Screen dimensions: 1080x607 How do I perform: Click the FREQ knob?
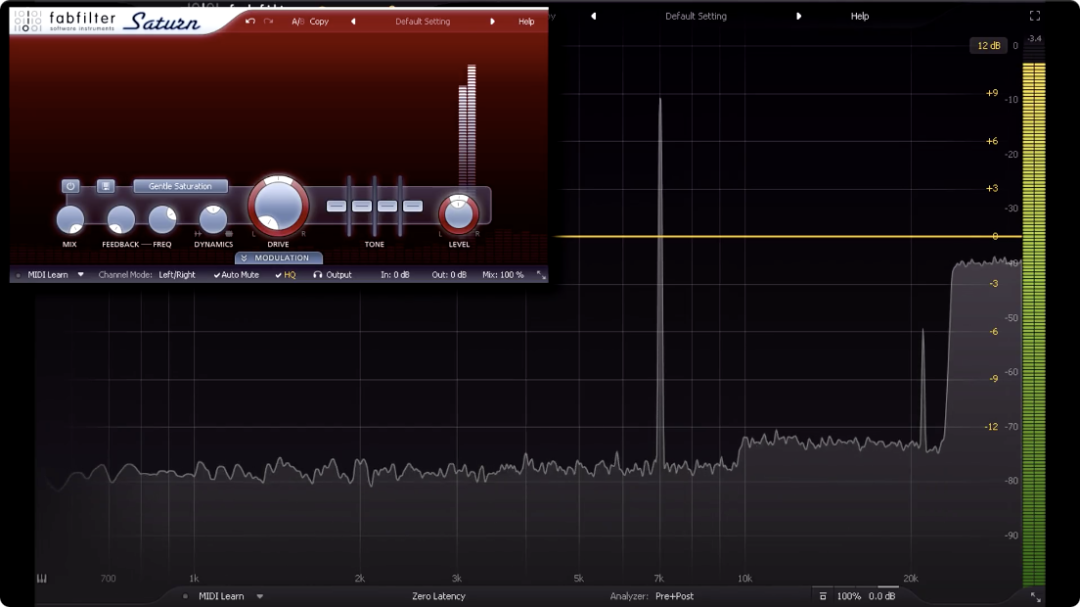[163, 220]
